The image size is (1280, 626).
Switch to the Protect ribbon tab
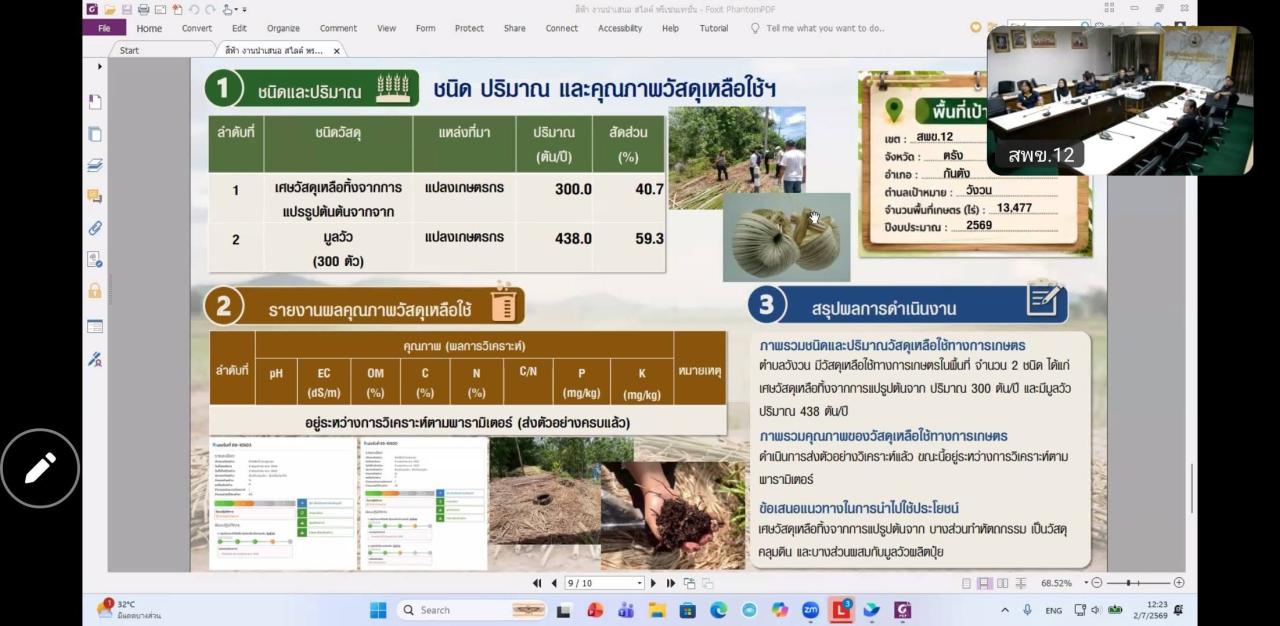(469, 28)
